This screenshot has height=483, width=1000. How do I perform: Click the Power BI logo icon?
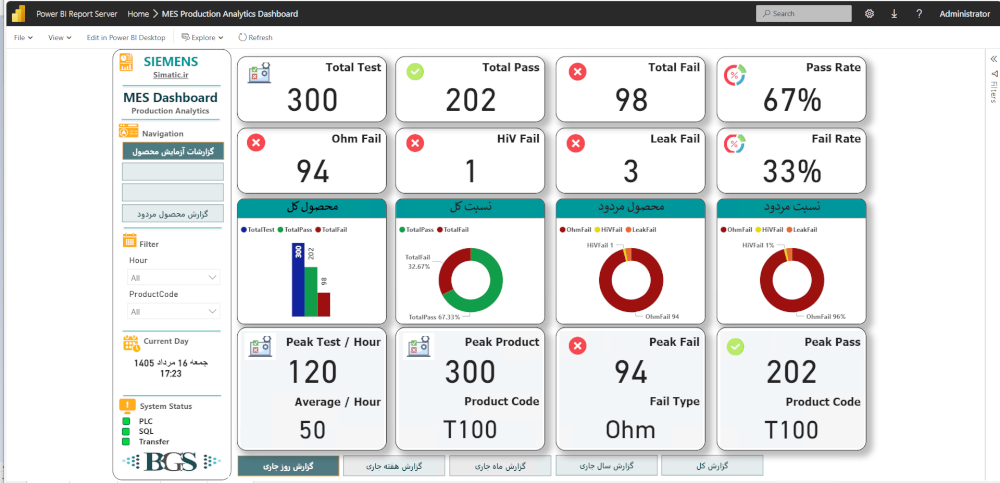point(18,13)
